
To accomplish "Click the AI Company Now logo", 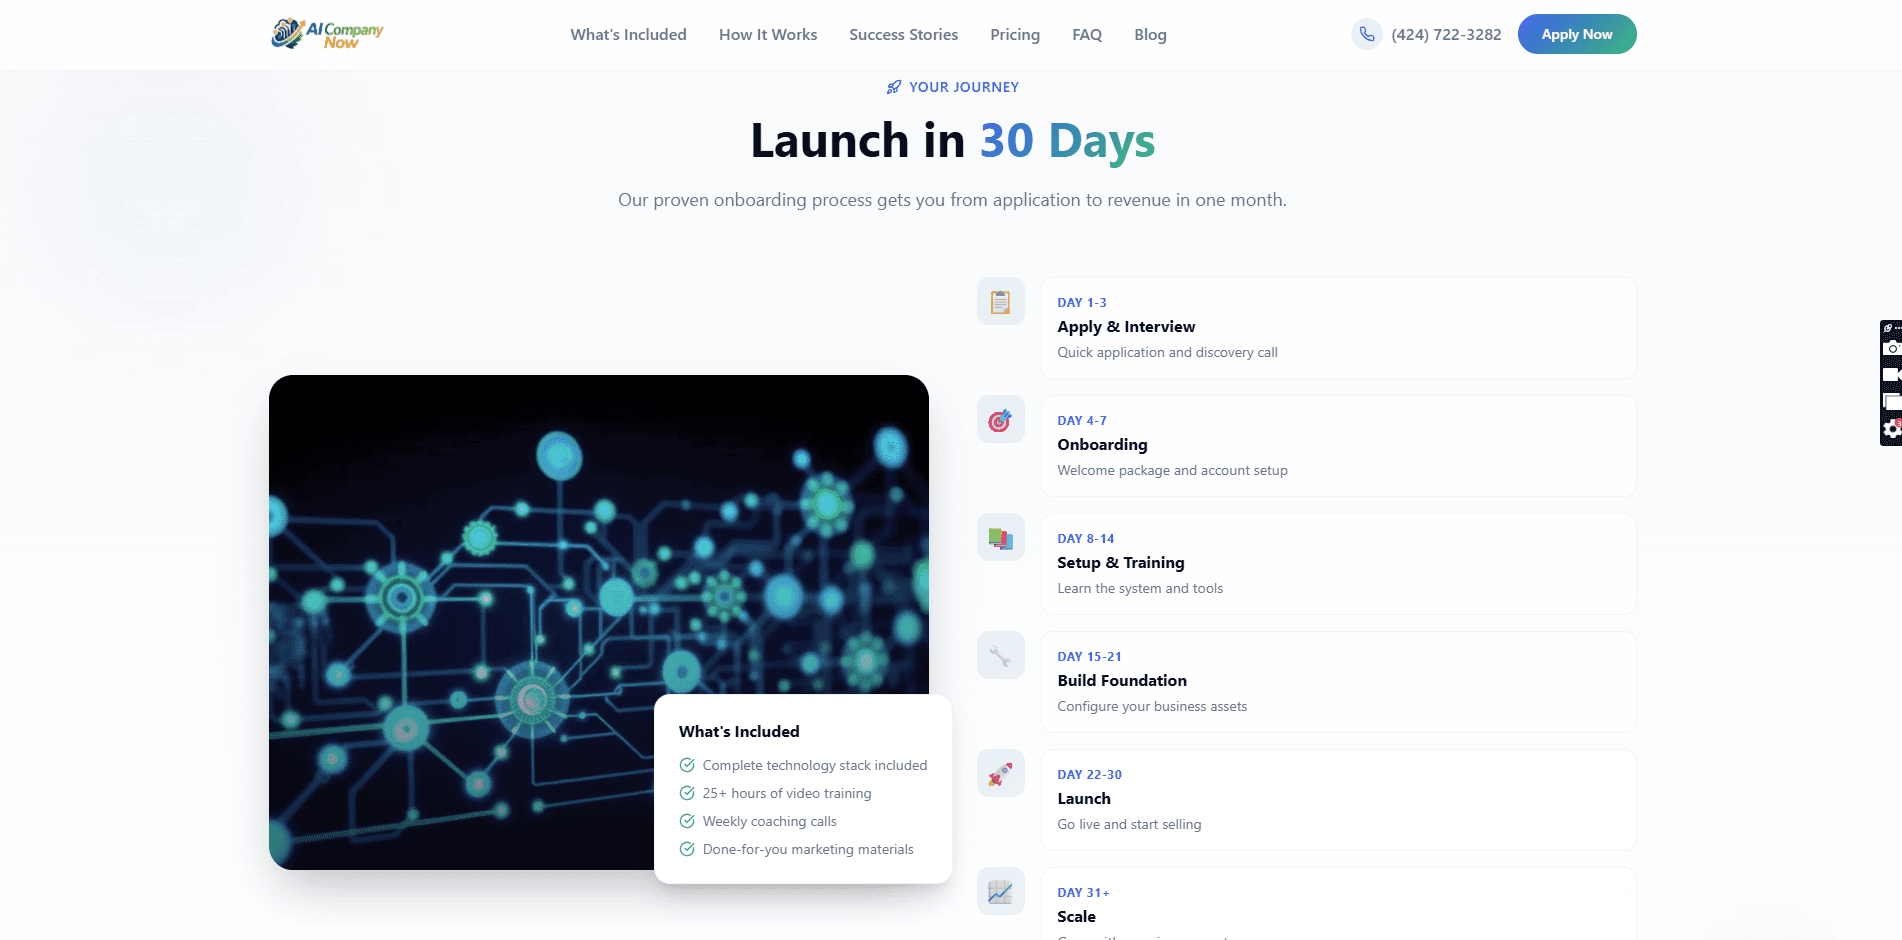I will pos(327,33).
